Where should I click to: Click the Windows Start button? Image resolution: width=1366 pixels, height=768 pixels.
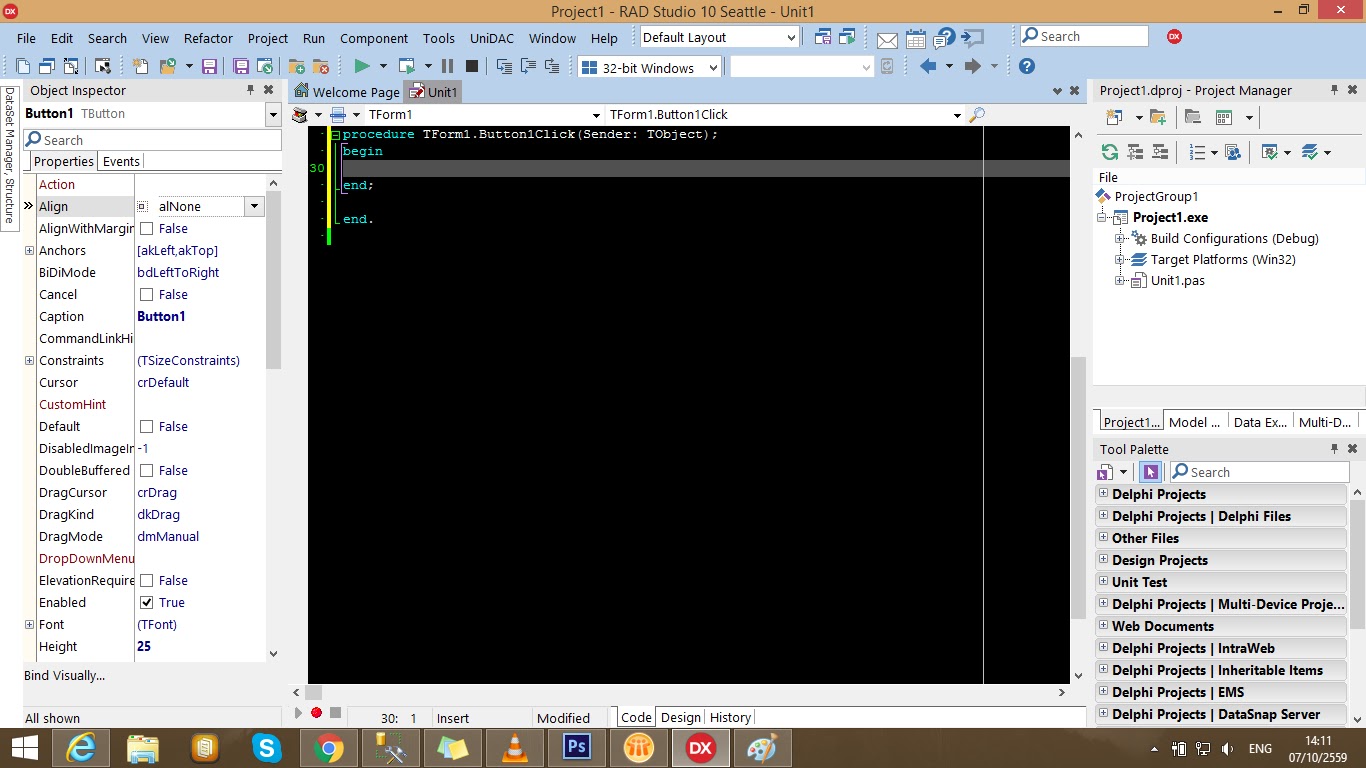tap(24, 747)
